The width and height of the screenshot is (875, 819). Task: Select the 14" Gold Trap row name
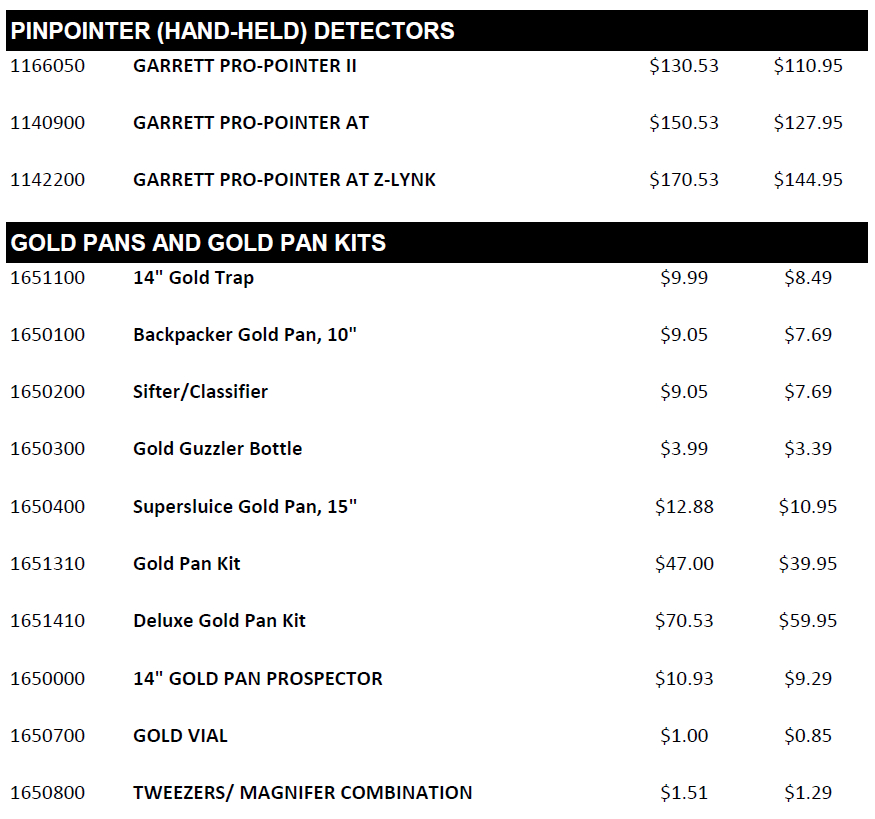point(193,278)
